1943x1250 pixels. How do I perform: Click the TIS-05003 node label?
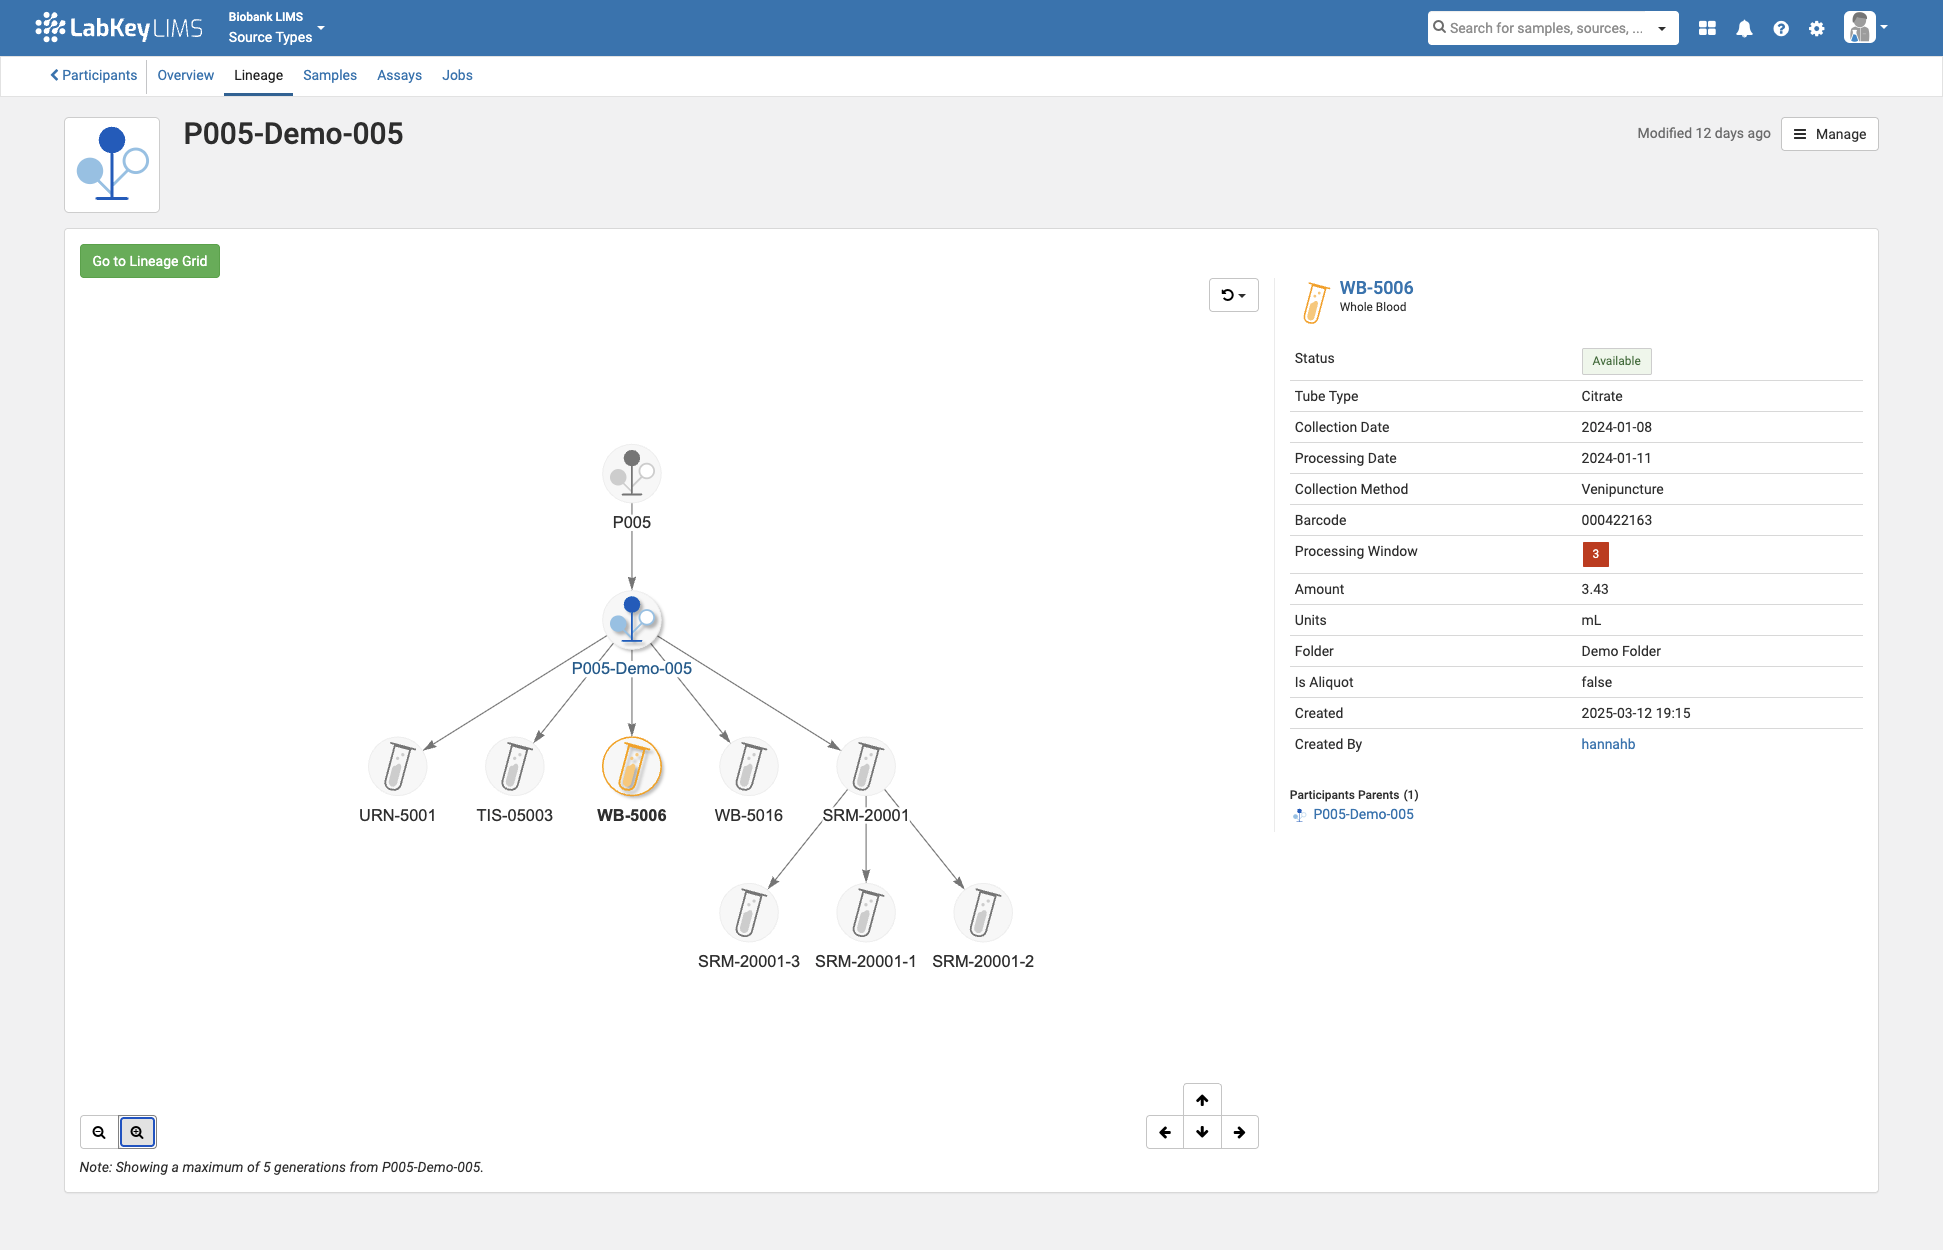(x=515, y=815)
